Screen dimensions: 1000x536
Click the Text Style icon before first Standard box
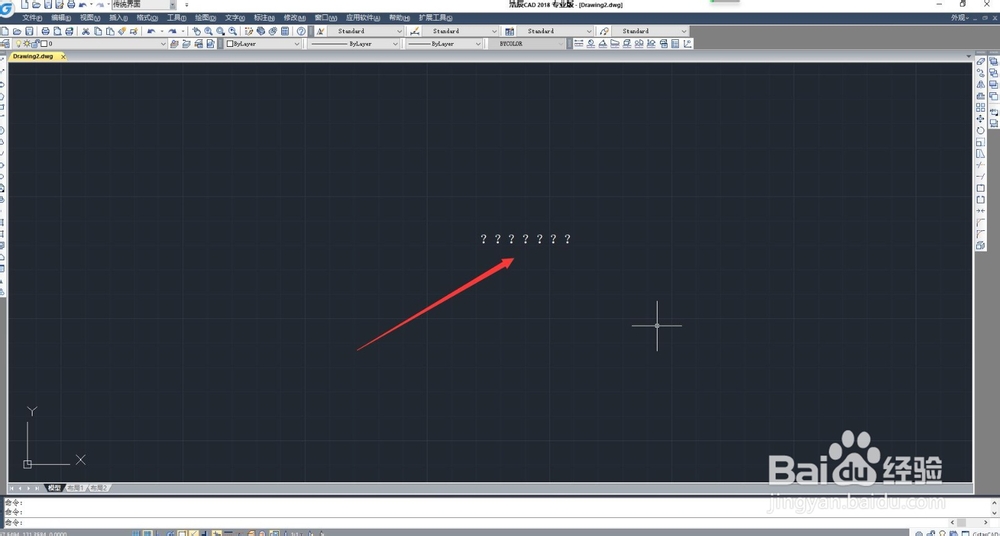tap(321, 31)
